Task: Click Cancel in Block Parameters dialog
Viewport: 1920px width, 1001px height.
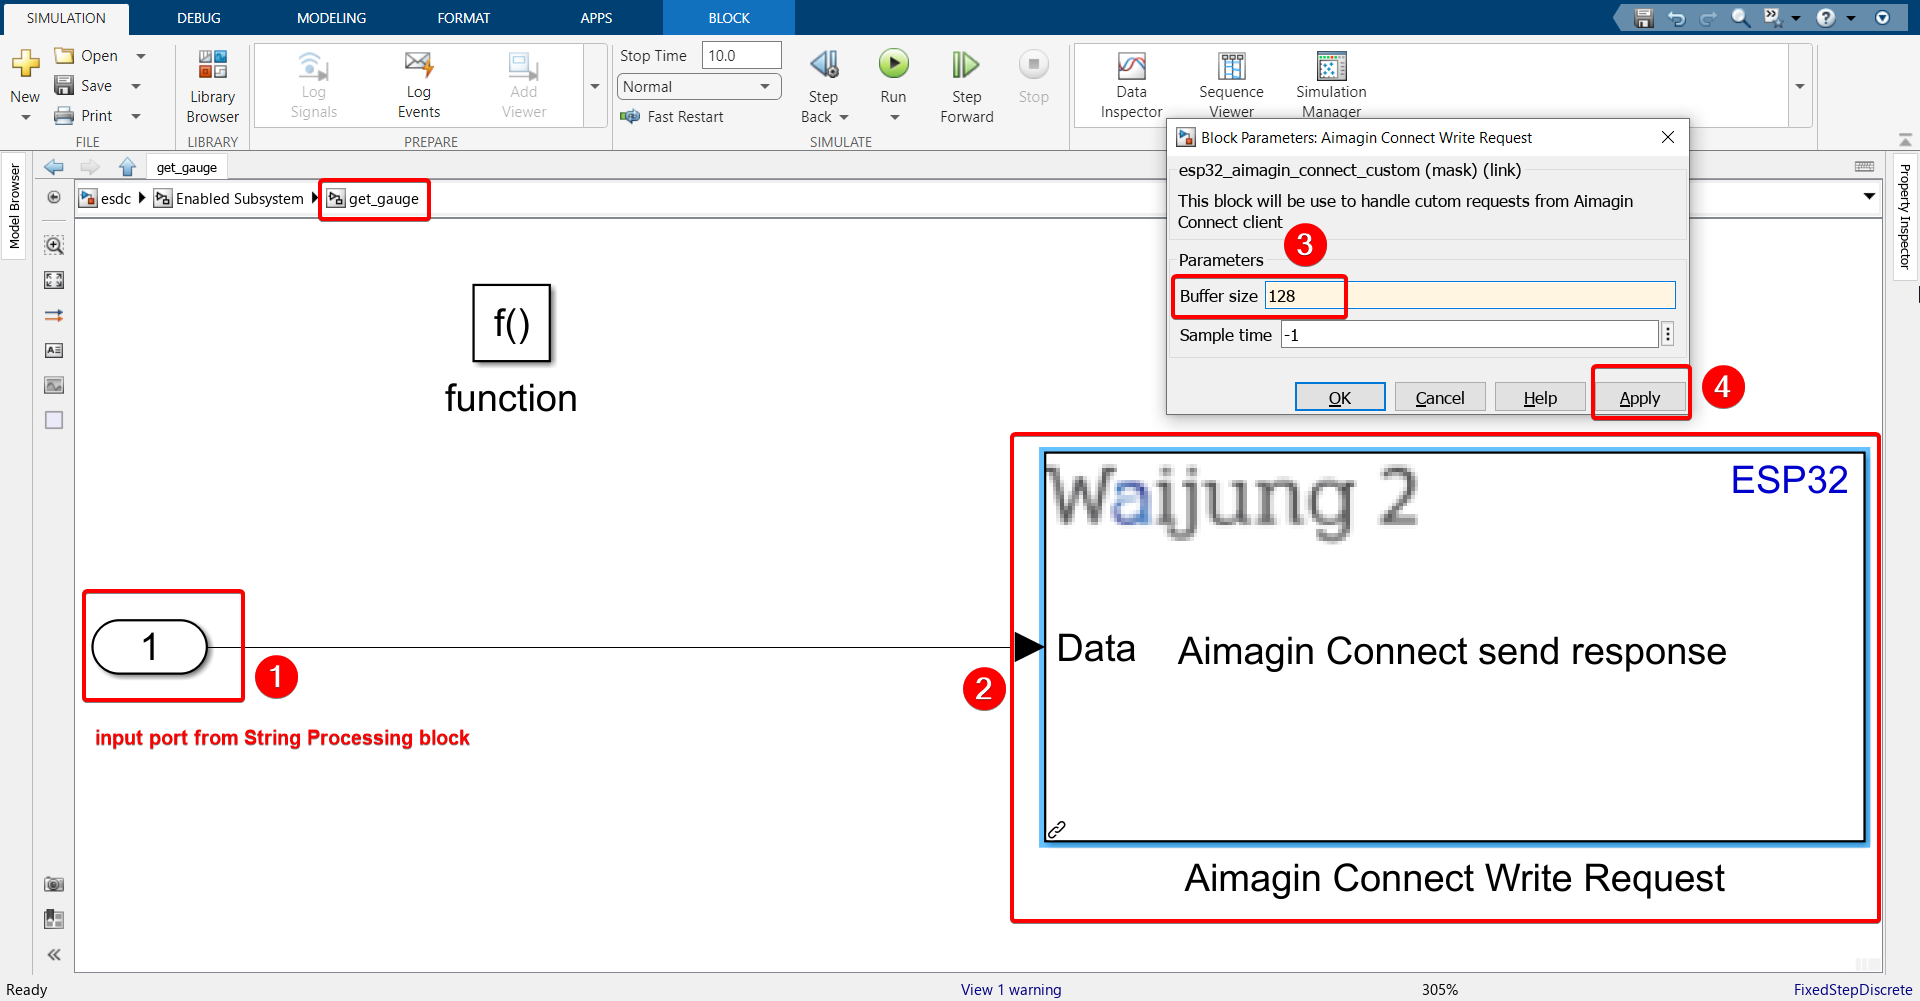Action: pyautogui.click(x=1440, y=397)
